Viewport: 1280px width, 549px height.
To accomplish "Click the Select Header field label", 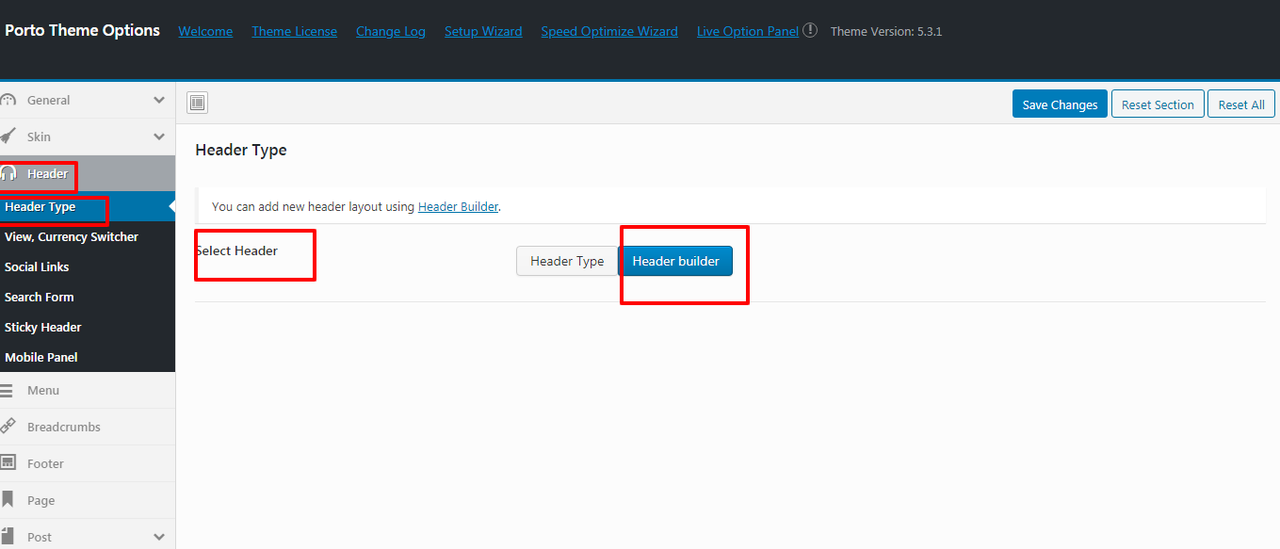I will point(237,250).
